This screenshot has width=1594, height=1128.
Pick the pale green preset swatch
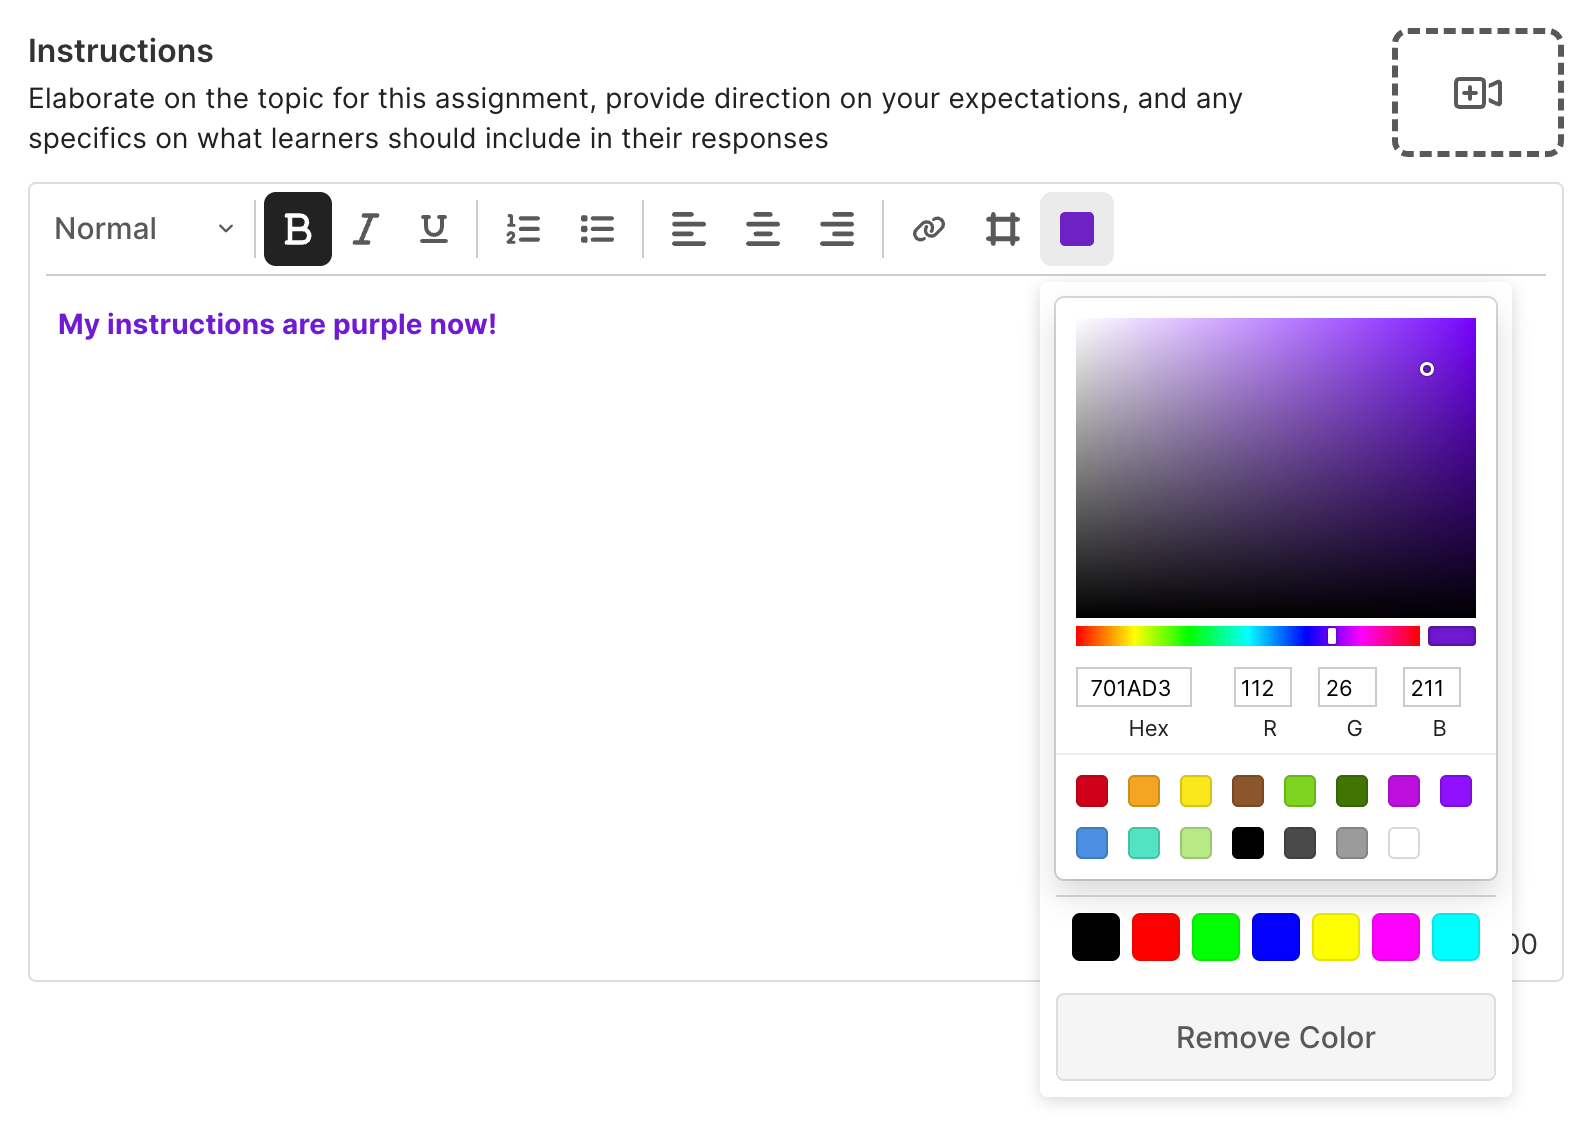coord(1196,843)
